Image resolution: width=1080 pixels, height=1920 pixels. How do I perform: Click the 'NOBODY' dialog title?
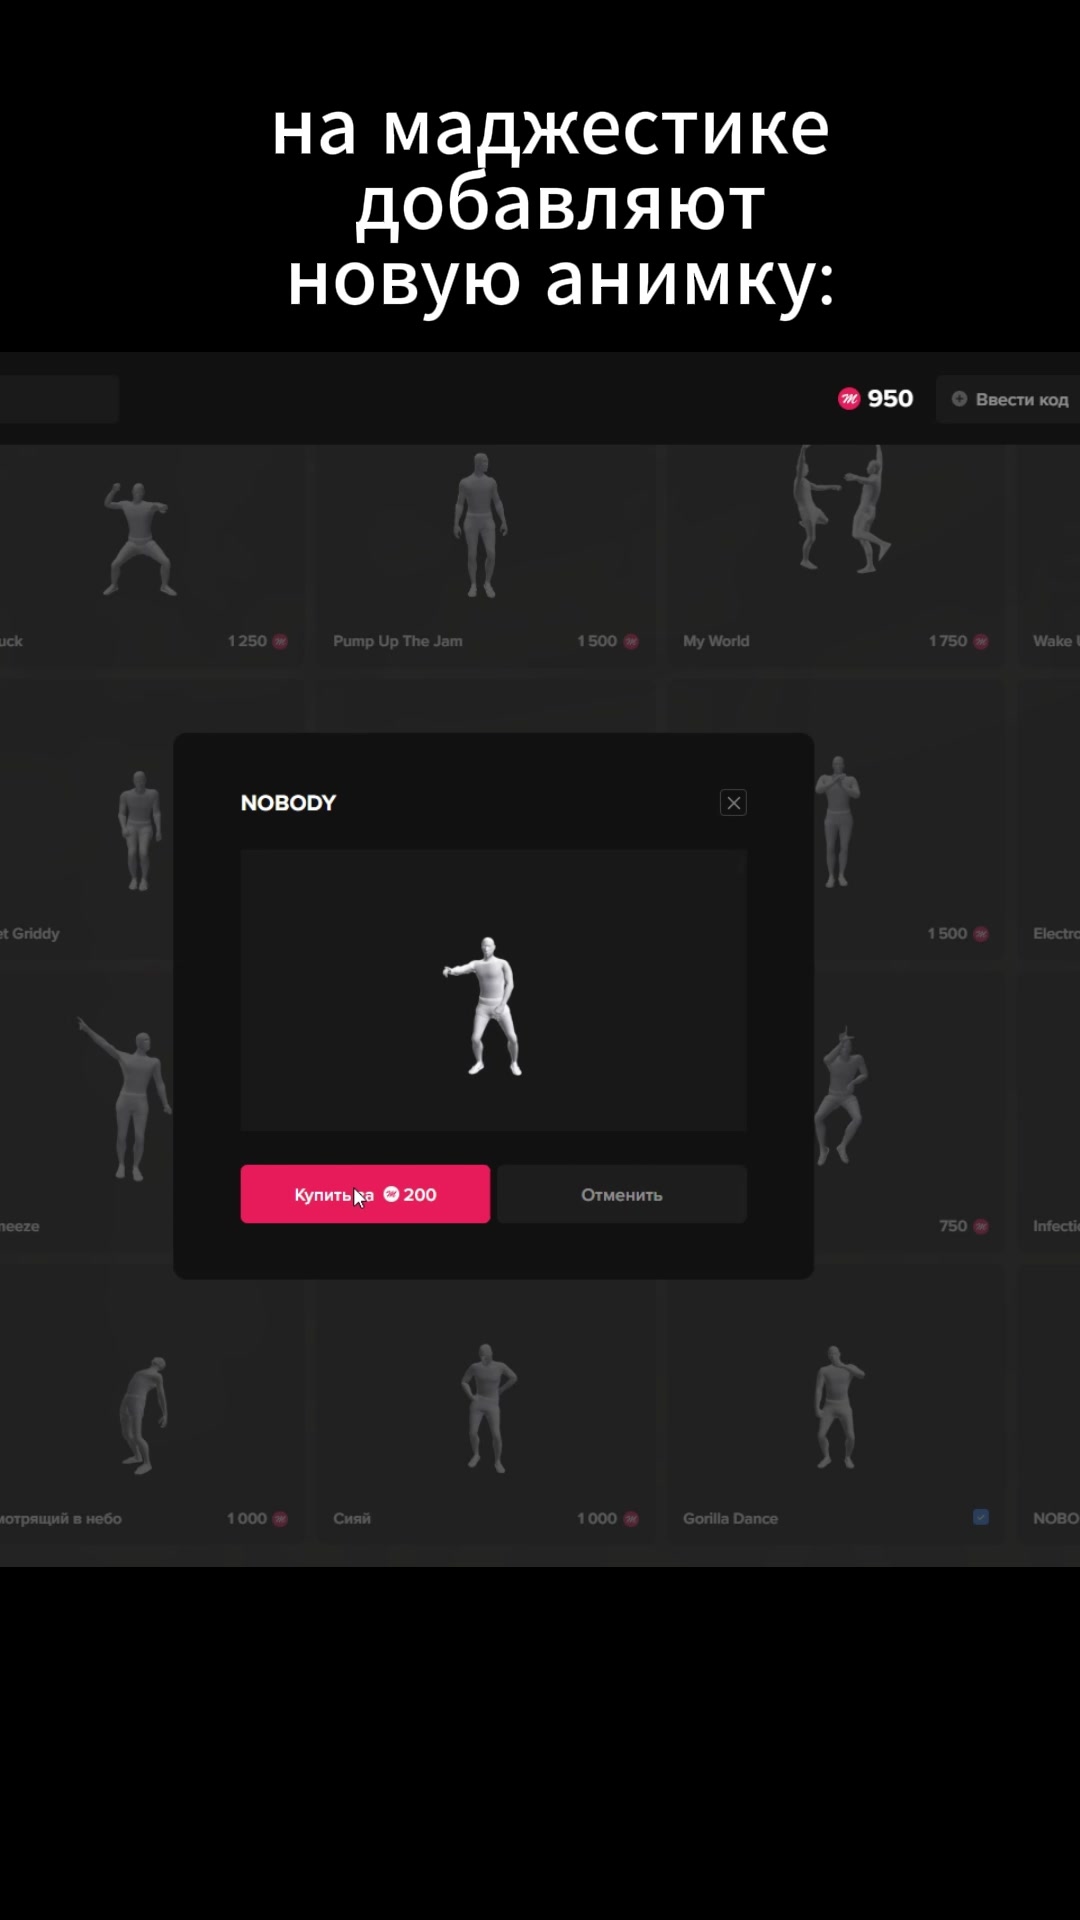pos(288,803)
